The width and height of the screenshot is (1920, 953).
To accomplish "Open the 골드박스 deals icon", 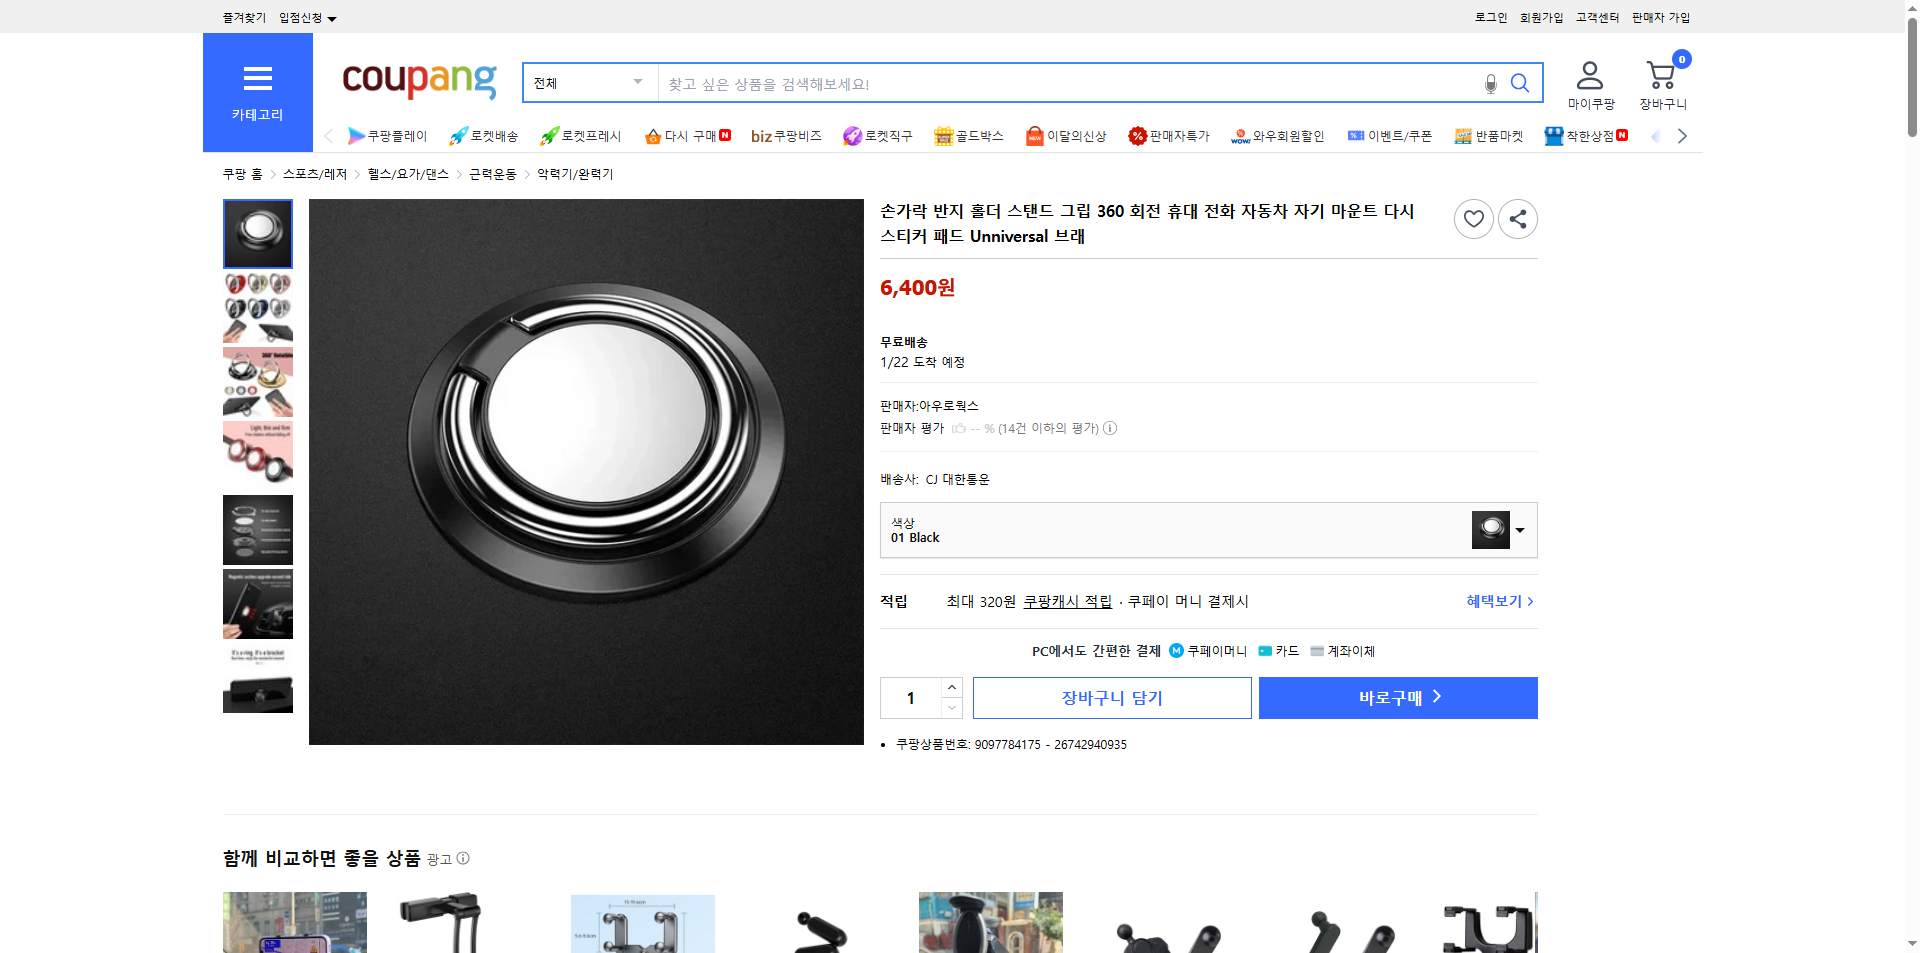I will 943,135.
